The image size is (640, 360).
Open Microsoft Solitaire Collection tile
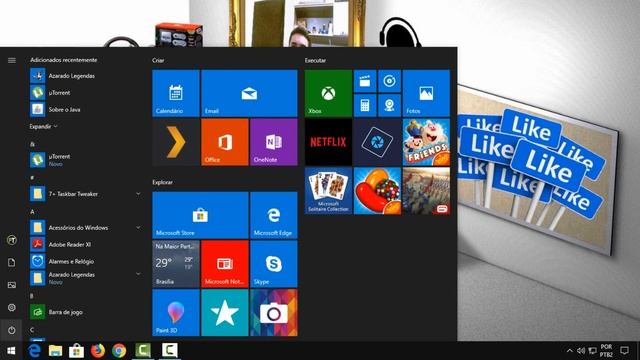click(x=328, y=191)
